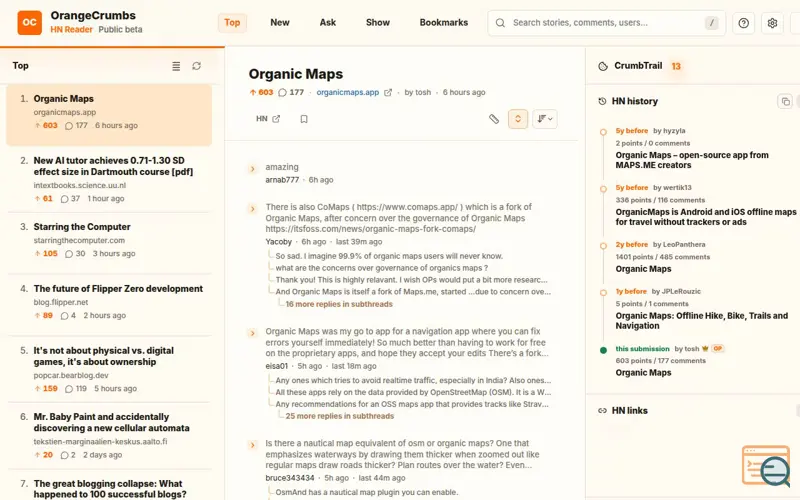Click the comment bubble icon beside 119
This screenshot has width=800, height=500.
(x=69, y=389)
